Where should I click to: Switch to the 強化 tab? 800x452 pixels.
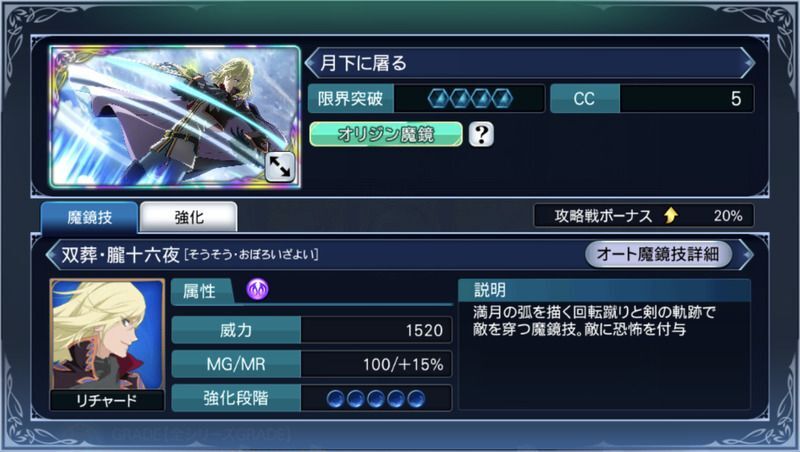(x=189, y=217)
